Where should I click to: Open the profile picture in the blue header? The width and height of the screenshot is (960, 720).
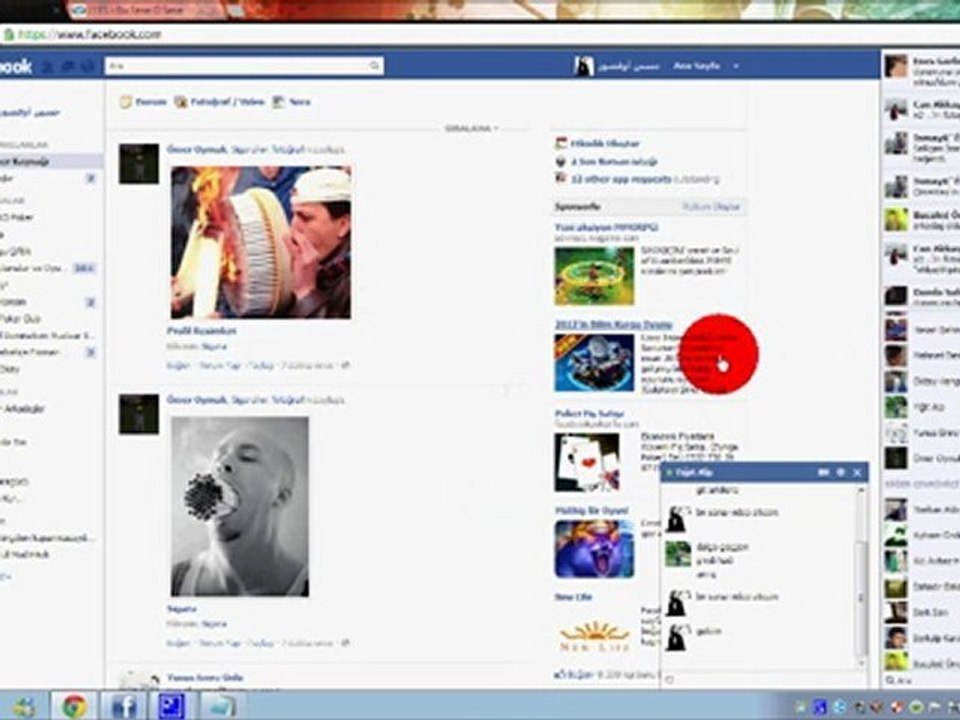(x=584, y=66)
